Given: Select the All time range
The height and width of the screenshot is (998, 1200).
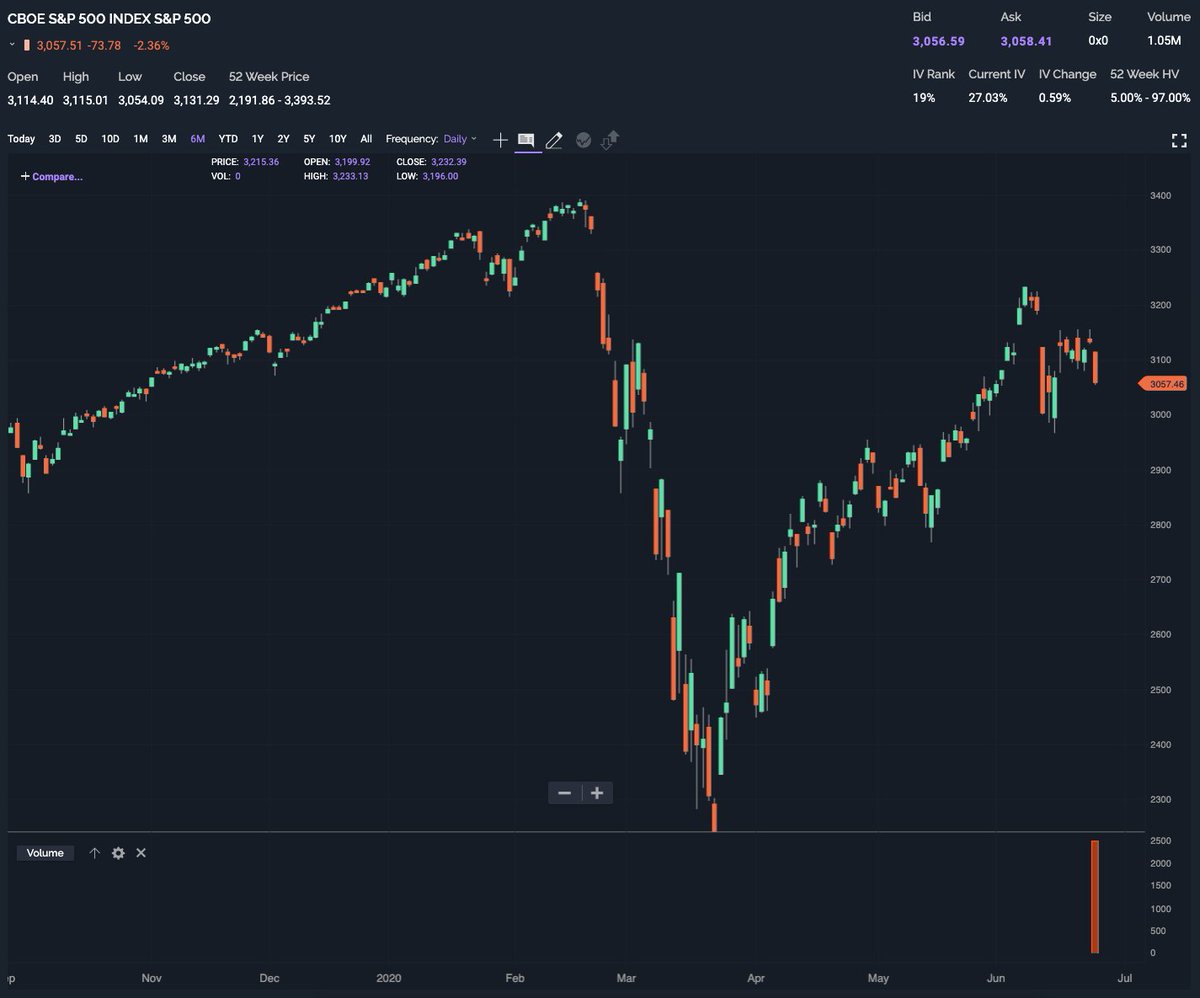Looking at the screenshot, I should 366,139.
